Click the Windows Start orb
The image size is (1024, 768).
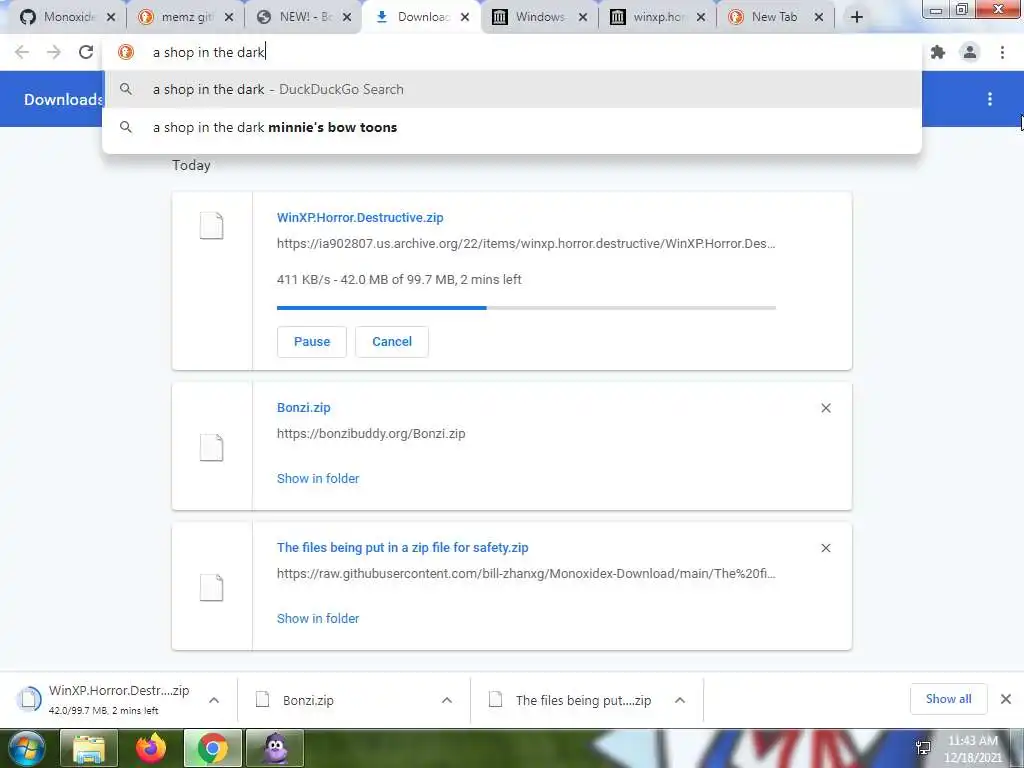pyautogui.click(x=26, y=748)
